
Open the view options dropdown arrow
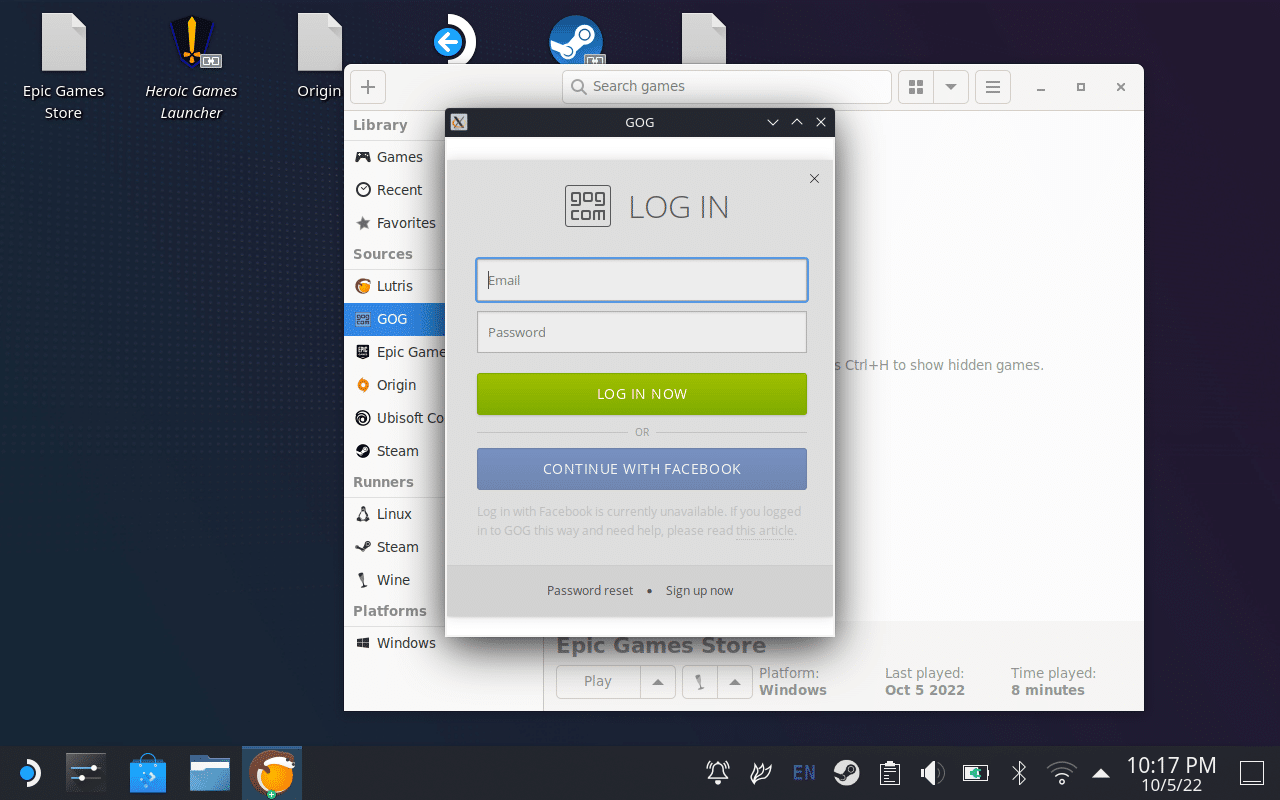click(951, 87)
